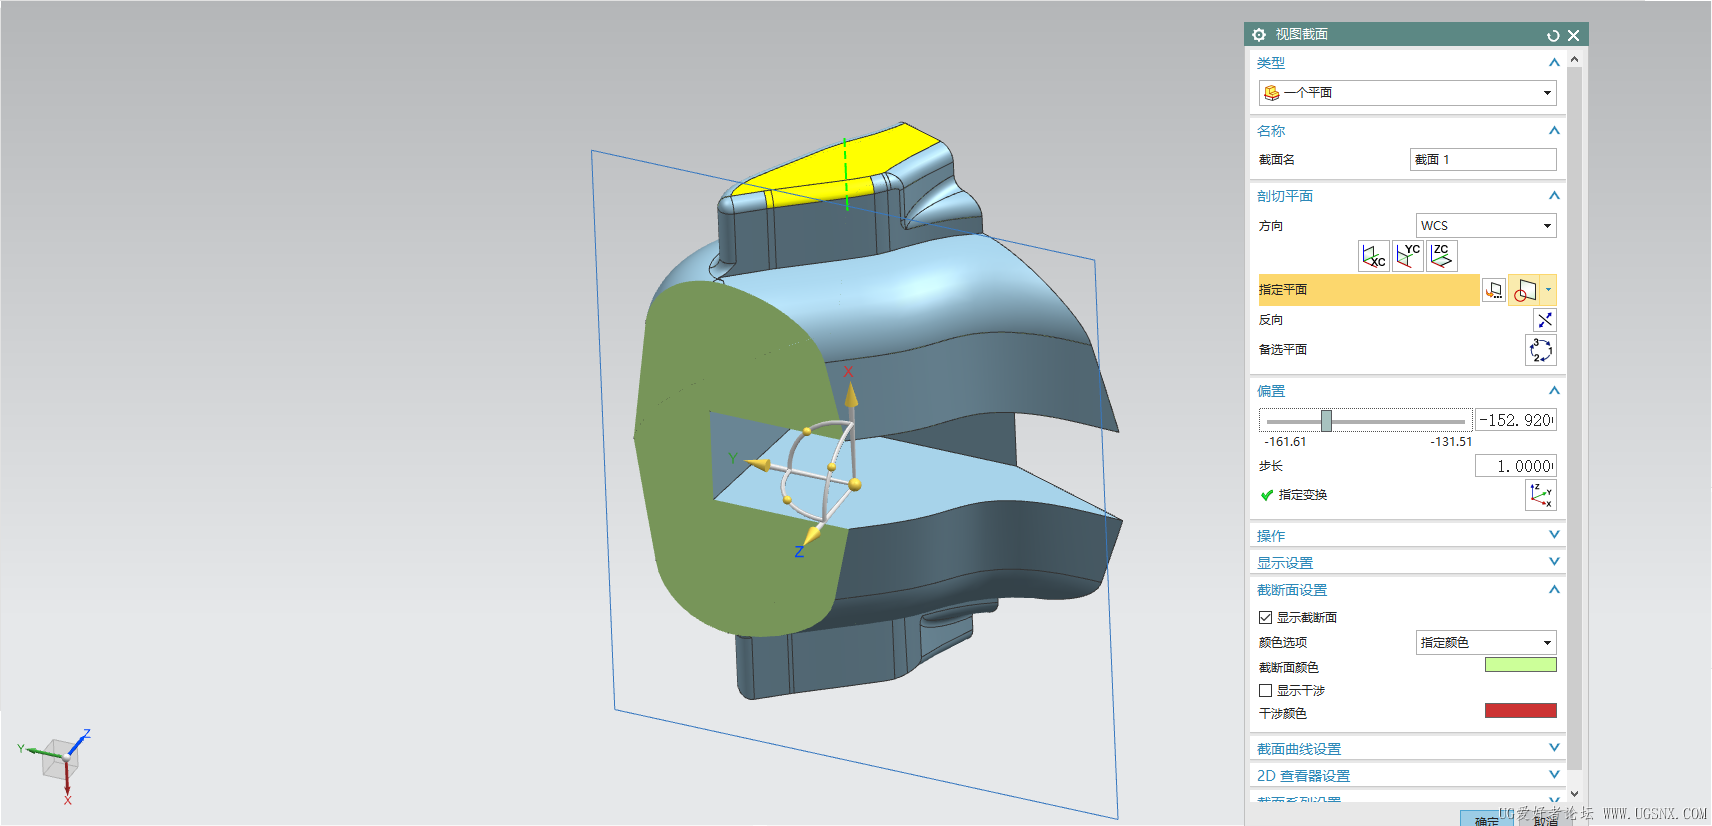Viewport: 1712px width, 826px height.
Task: Click the 备选平面 alternate plane icon
Action: [x=1540, y=350]
